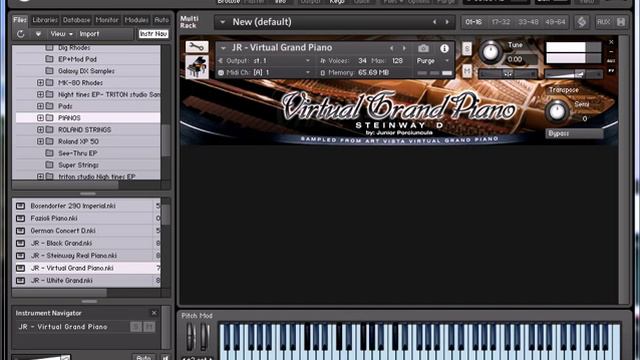Screen dimensions: 640x360
Task: Click the eject arrow icon beside View
Action: 38,34
